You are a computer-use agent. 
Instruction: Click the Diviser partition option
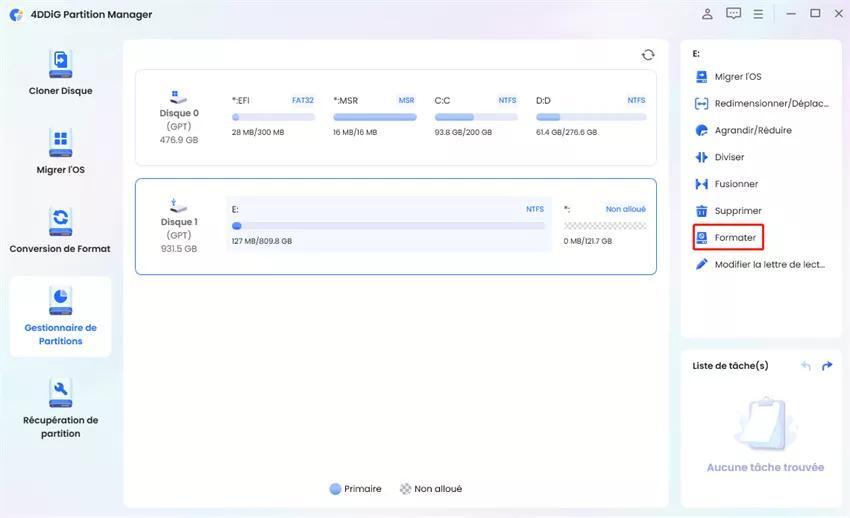(x=729, y=157)
